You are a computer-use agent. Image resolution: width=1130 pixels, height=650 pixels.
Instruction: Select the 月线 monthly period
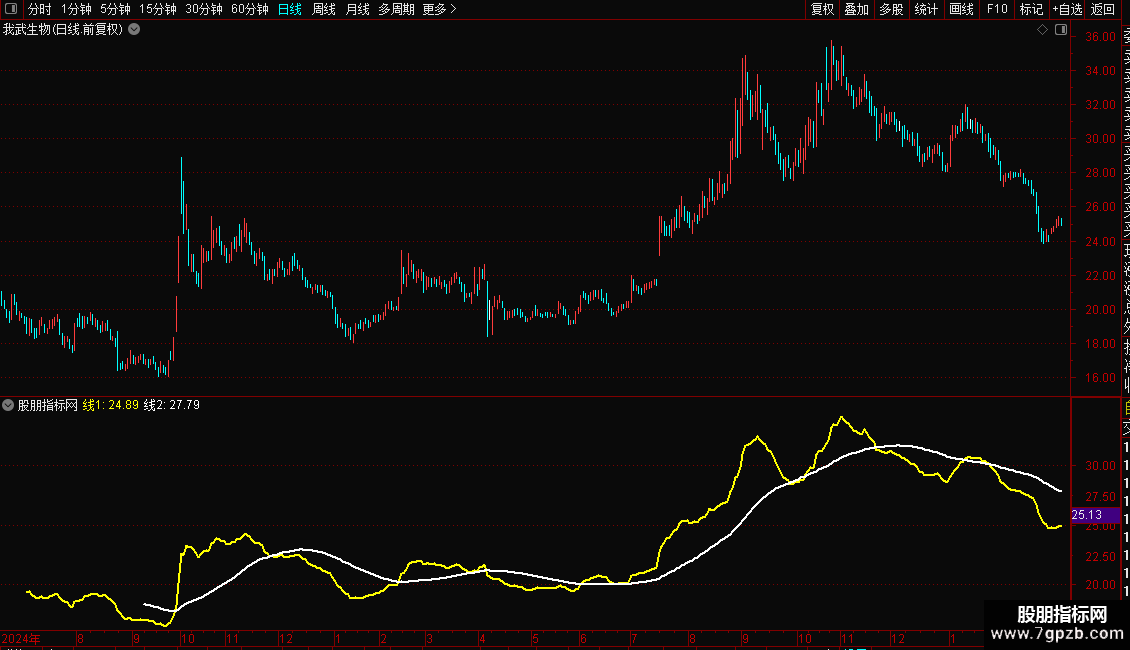coord(357,9)
